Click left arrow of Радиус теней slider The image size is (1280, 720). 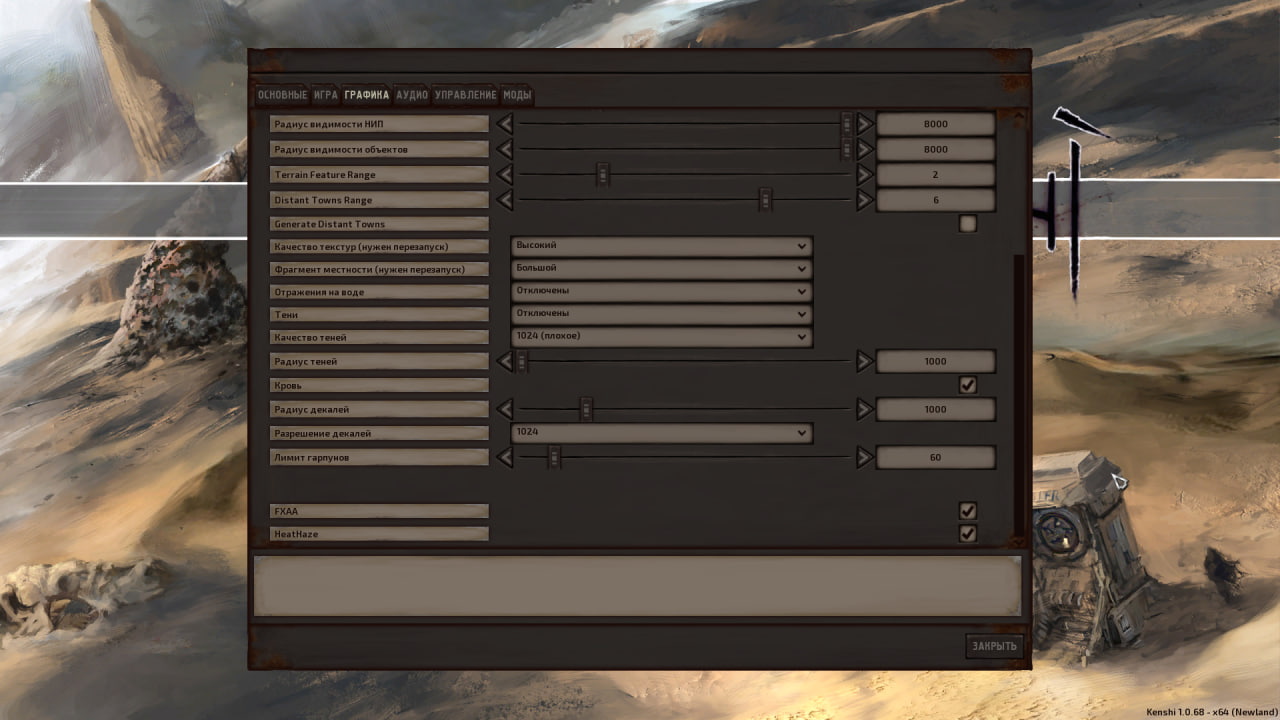(x=505, y=361)
